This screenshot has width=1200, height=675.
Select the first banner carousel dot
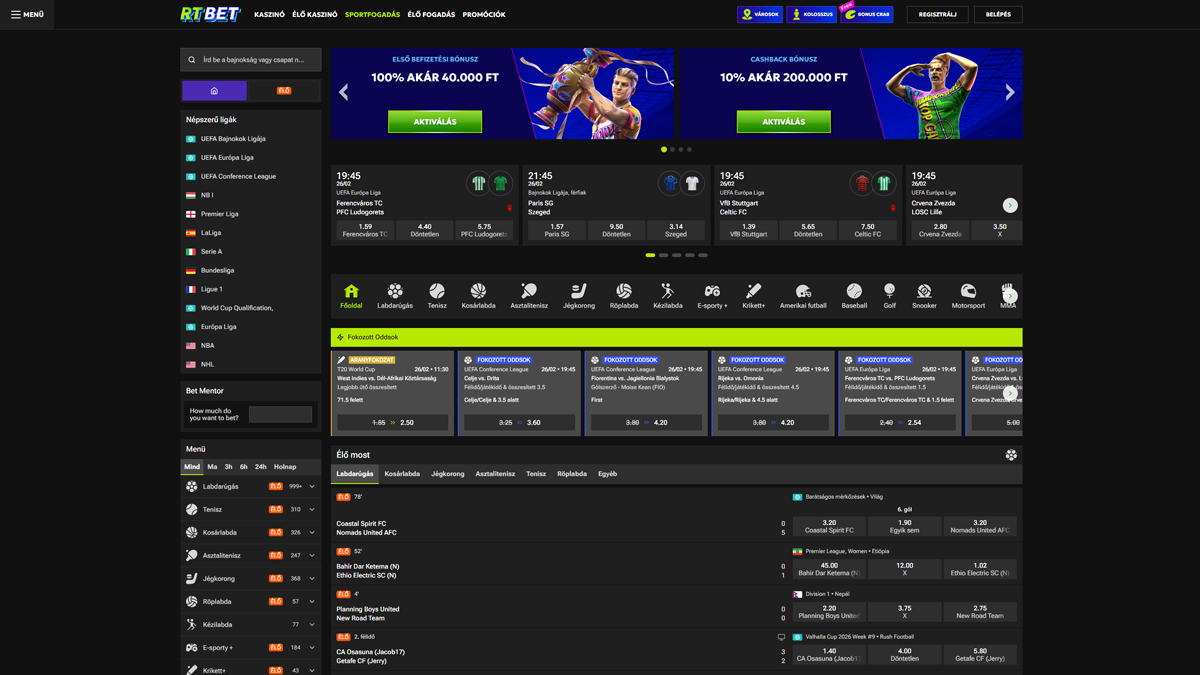[664, 150]
